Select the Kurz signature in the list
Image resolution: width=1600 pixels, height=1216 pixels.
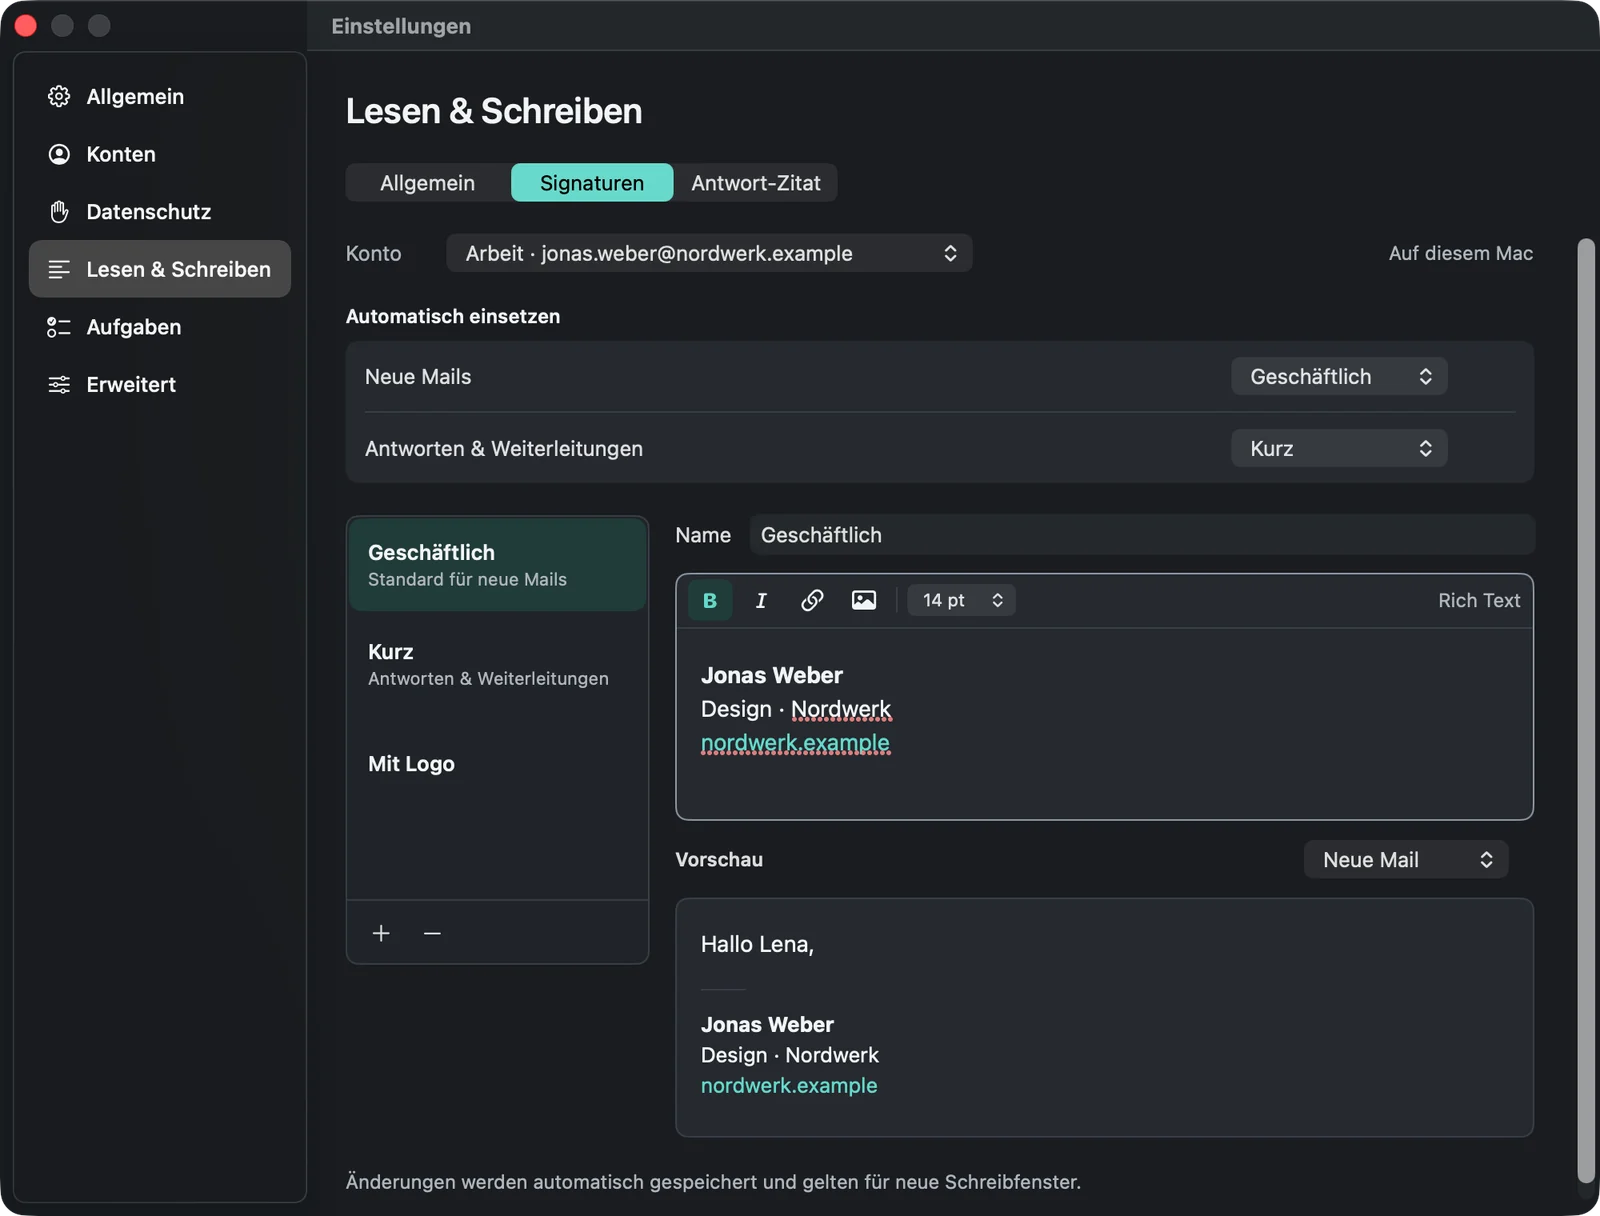point(497,664)
